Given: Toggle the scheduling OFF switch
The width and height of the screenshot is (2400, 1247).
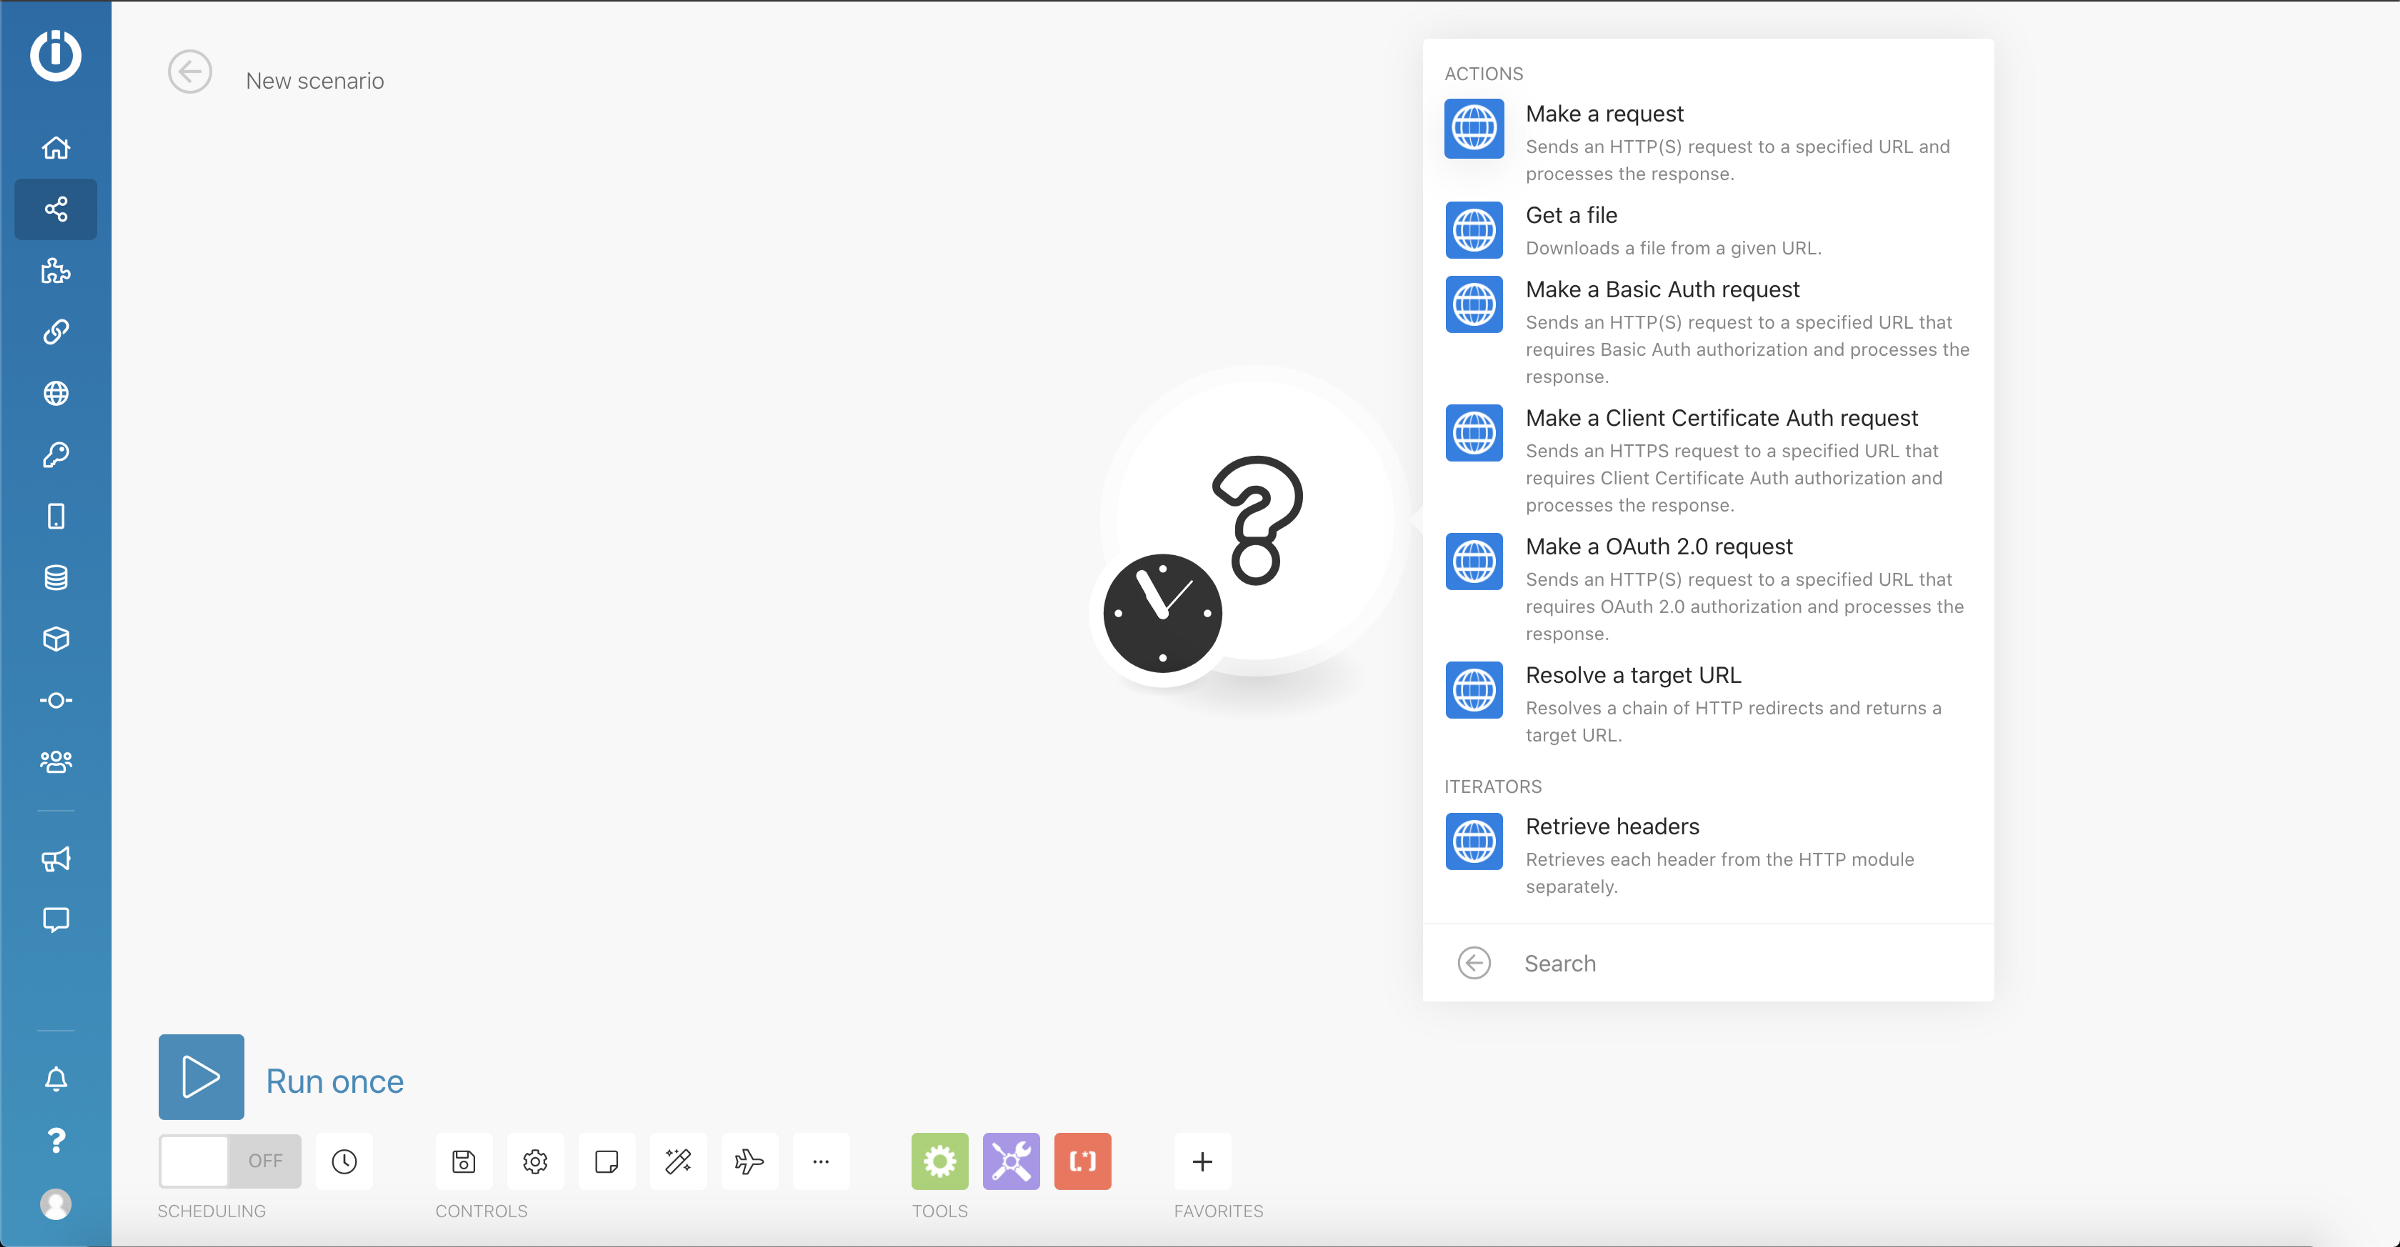Looking at the screenshot, I should [x=230, y=1161].
